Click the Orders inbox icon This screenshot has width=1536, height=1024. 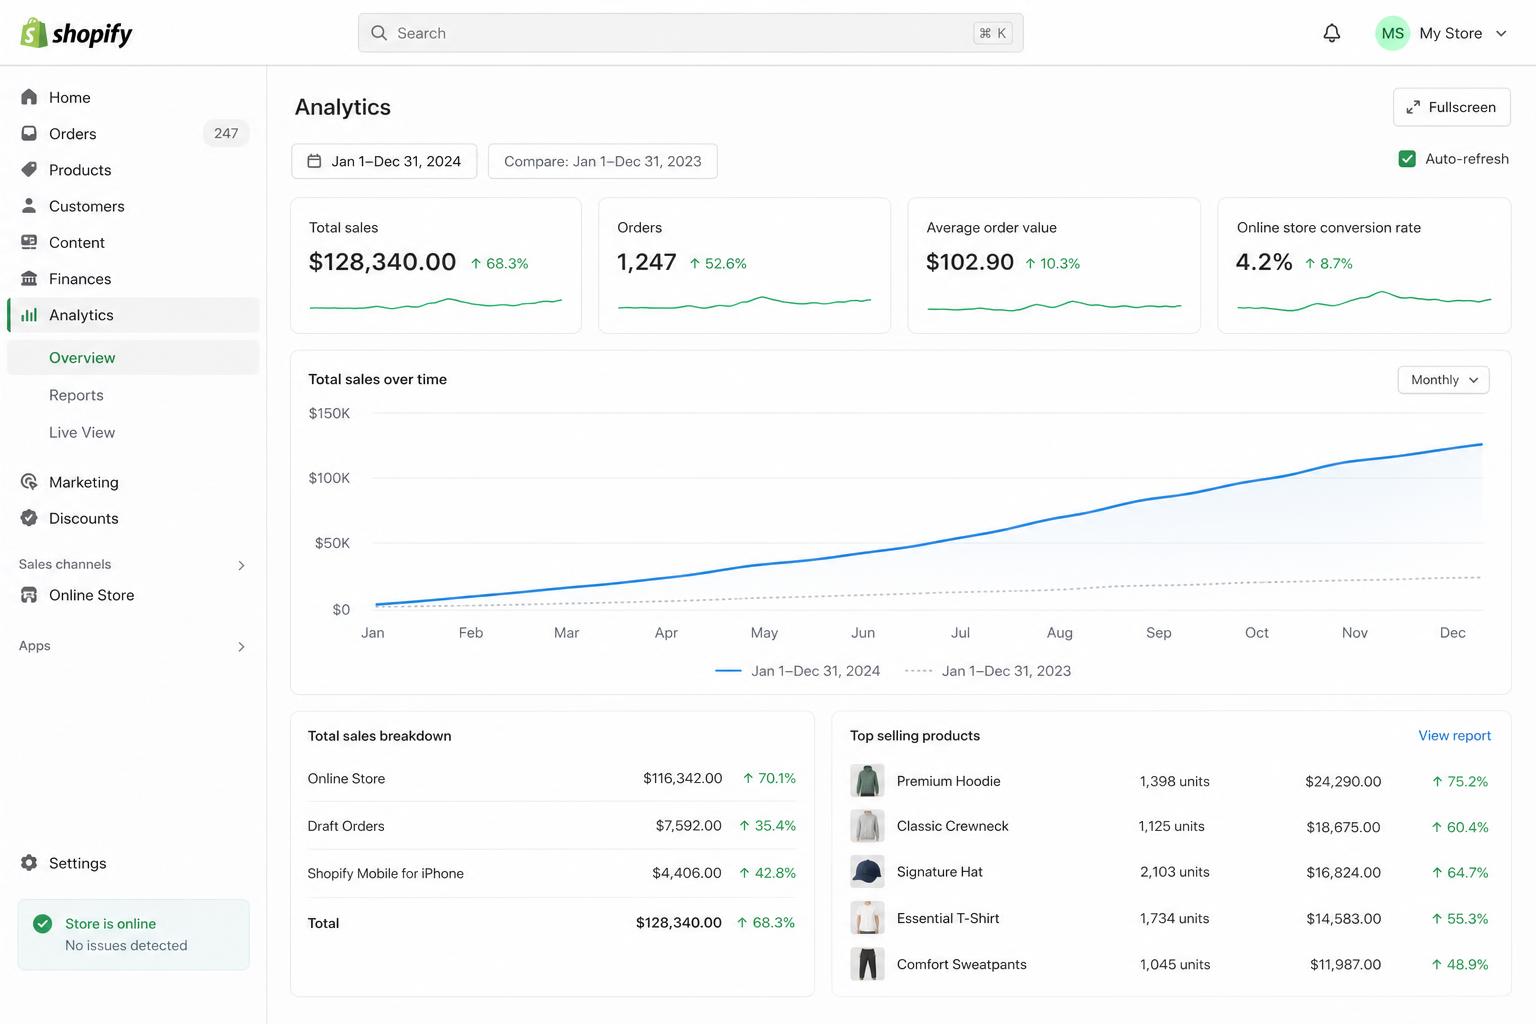pyautogui.click(x=29, y=133)
